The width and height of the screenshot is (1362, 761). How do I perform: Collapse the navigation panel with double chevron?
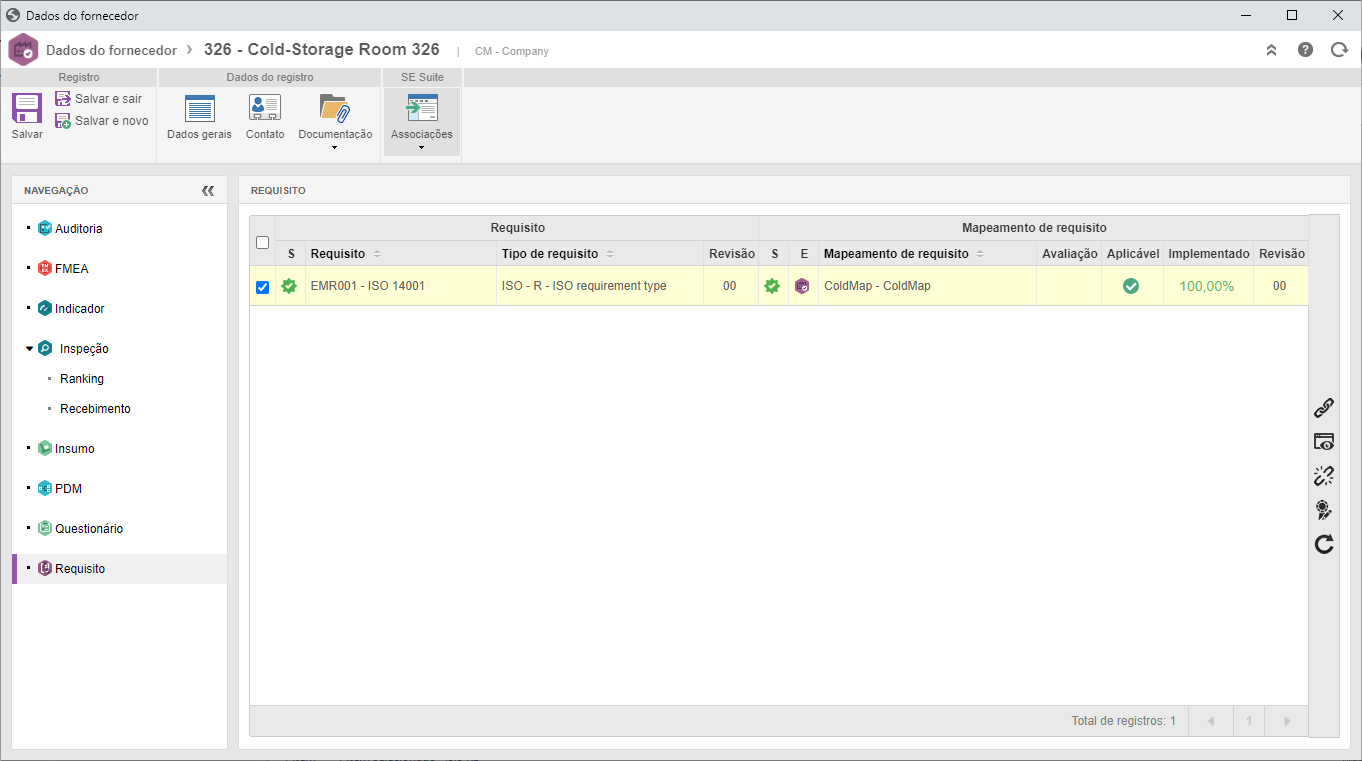coord(208,190)
